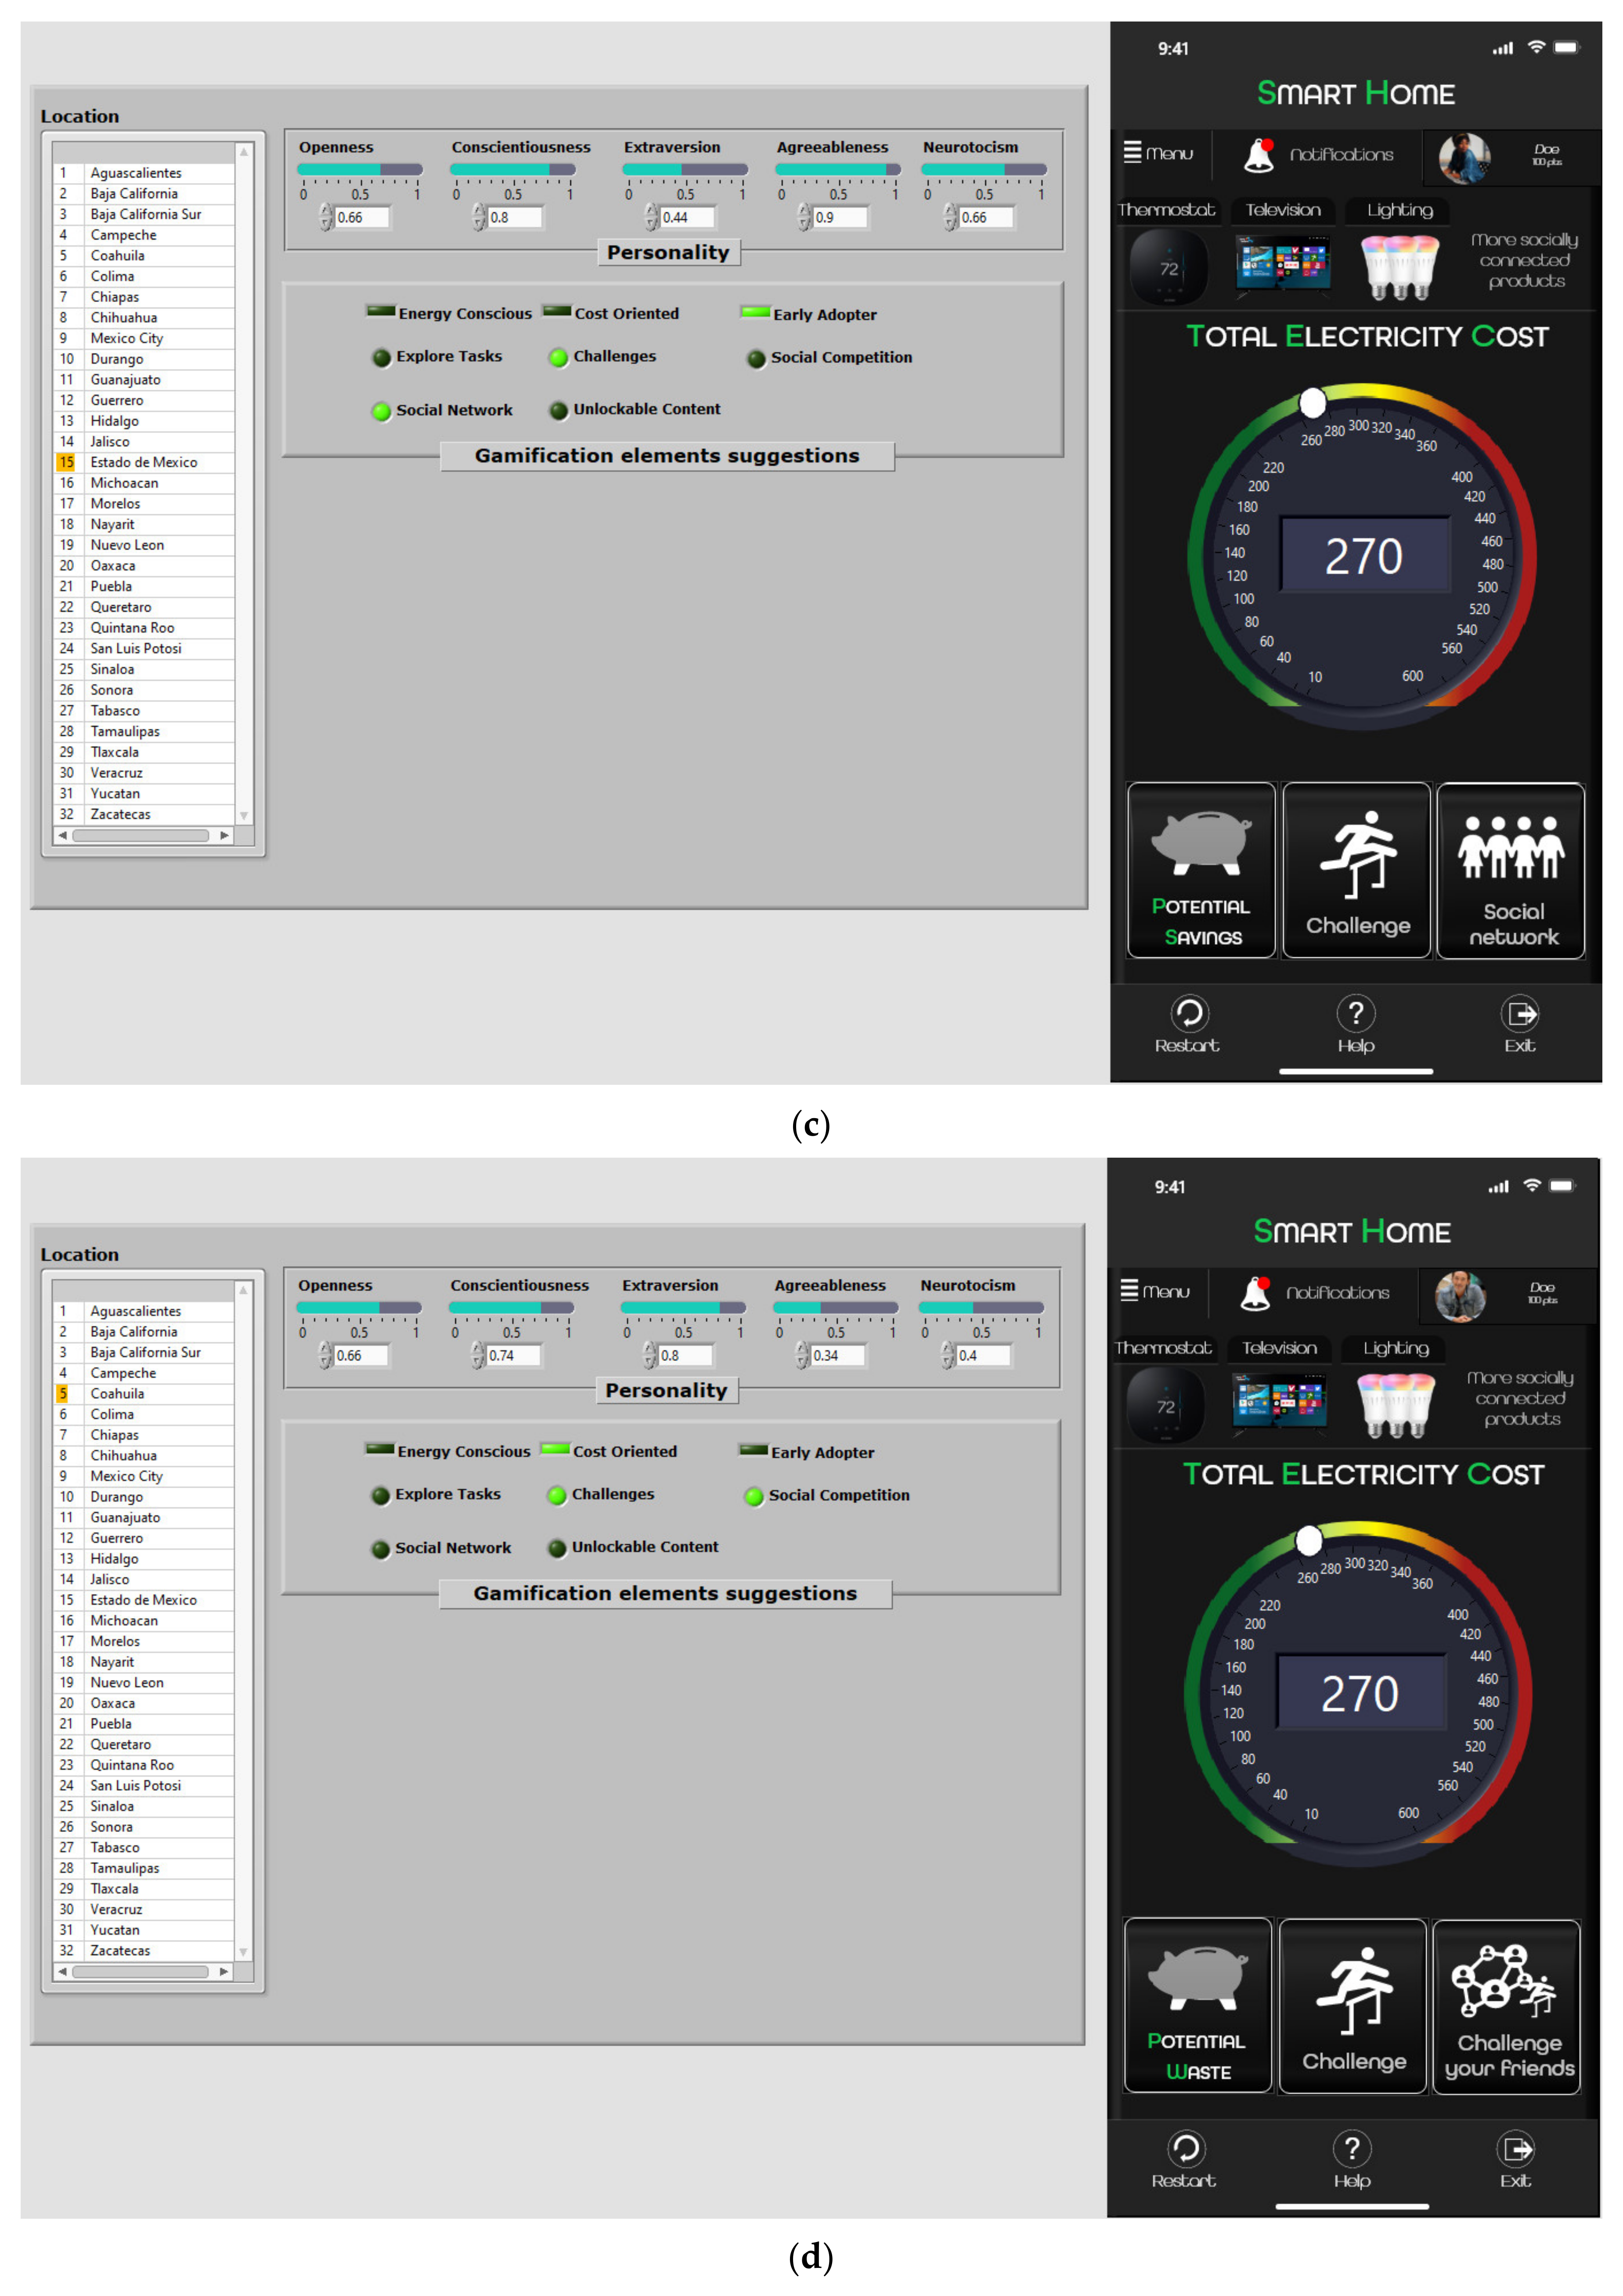Click the Restart icon in top phone
This screenshot has width=1623, height=2296.
coord(1189,1013)
